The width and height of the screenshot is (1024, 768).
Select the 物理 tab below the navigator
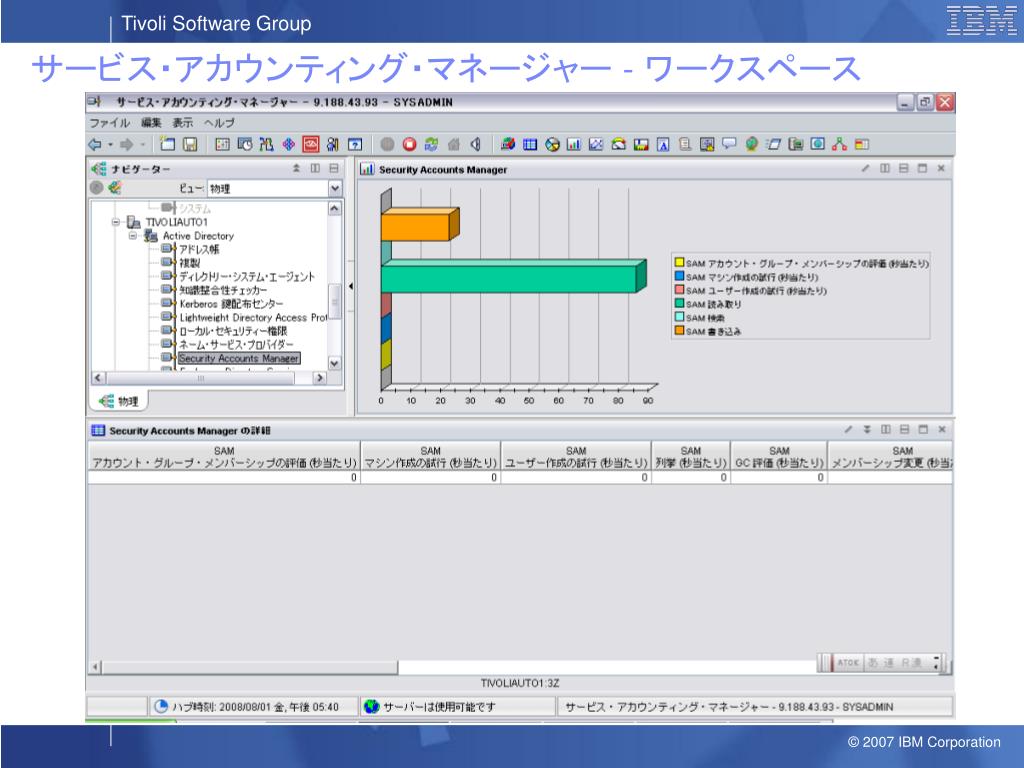click(x=119, y=401)
